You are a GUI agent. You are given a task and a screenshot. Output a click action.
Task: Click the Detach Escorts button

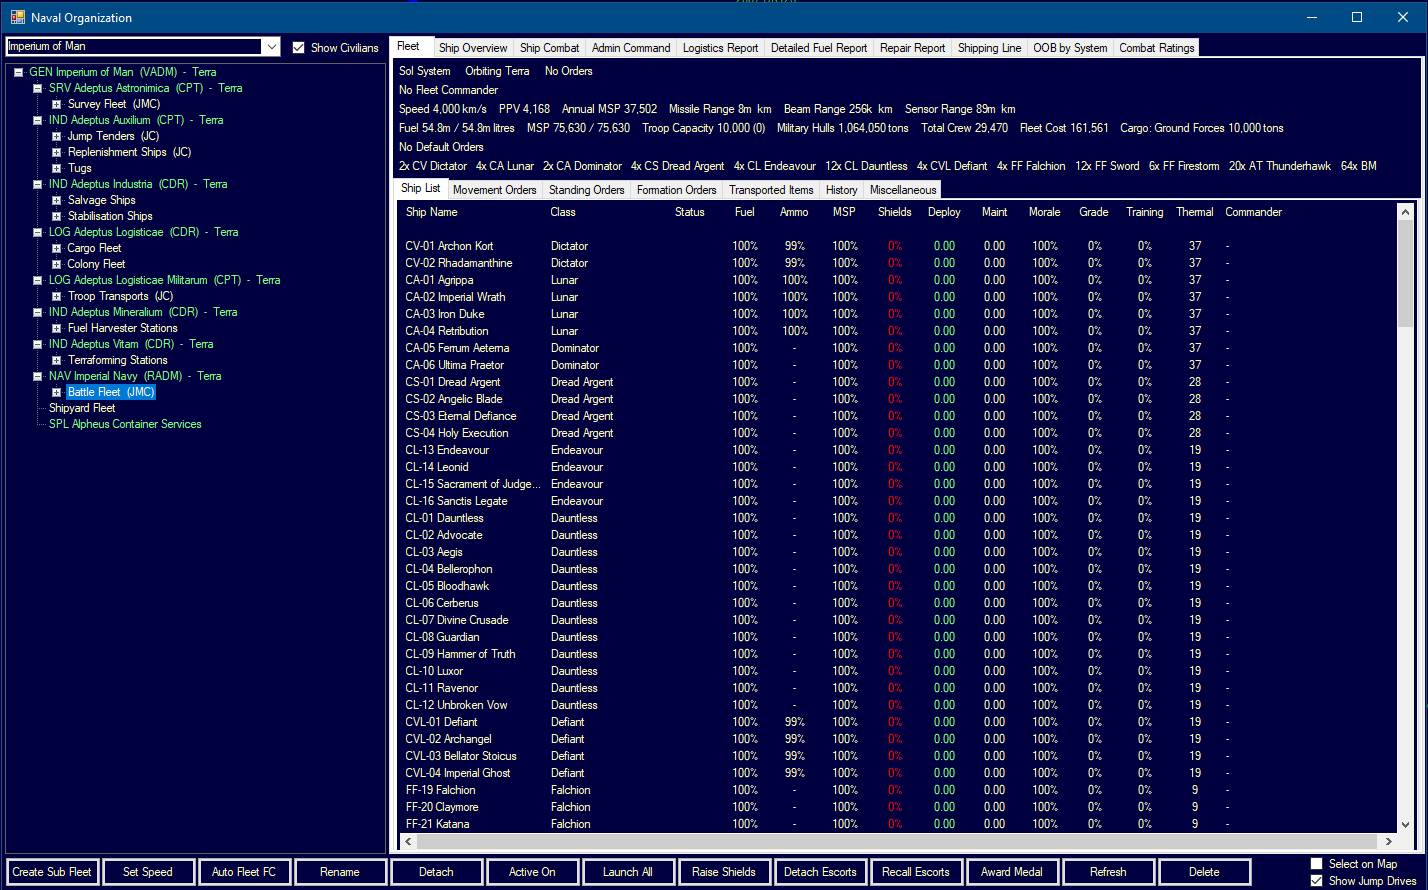pos(820,872)
